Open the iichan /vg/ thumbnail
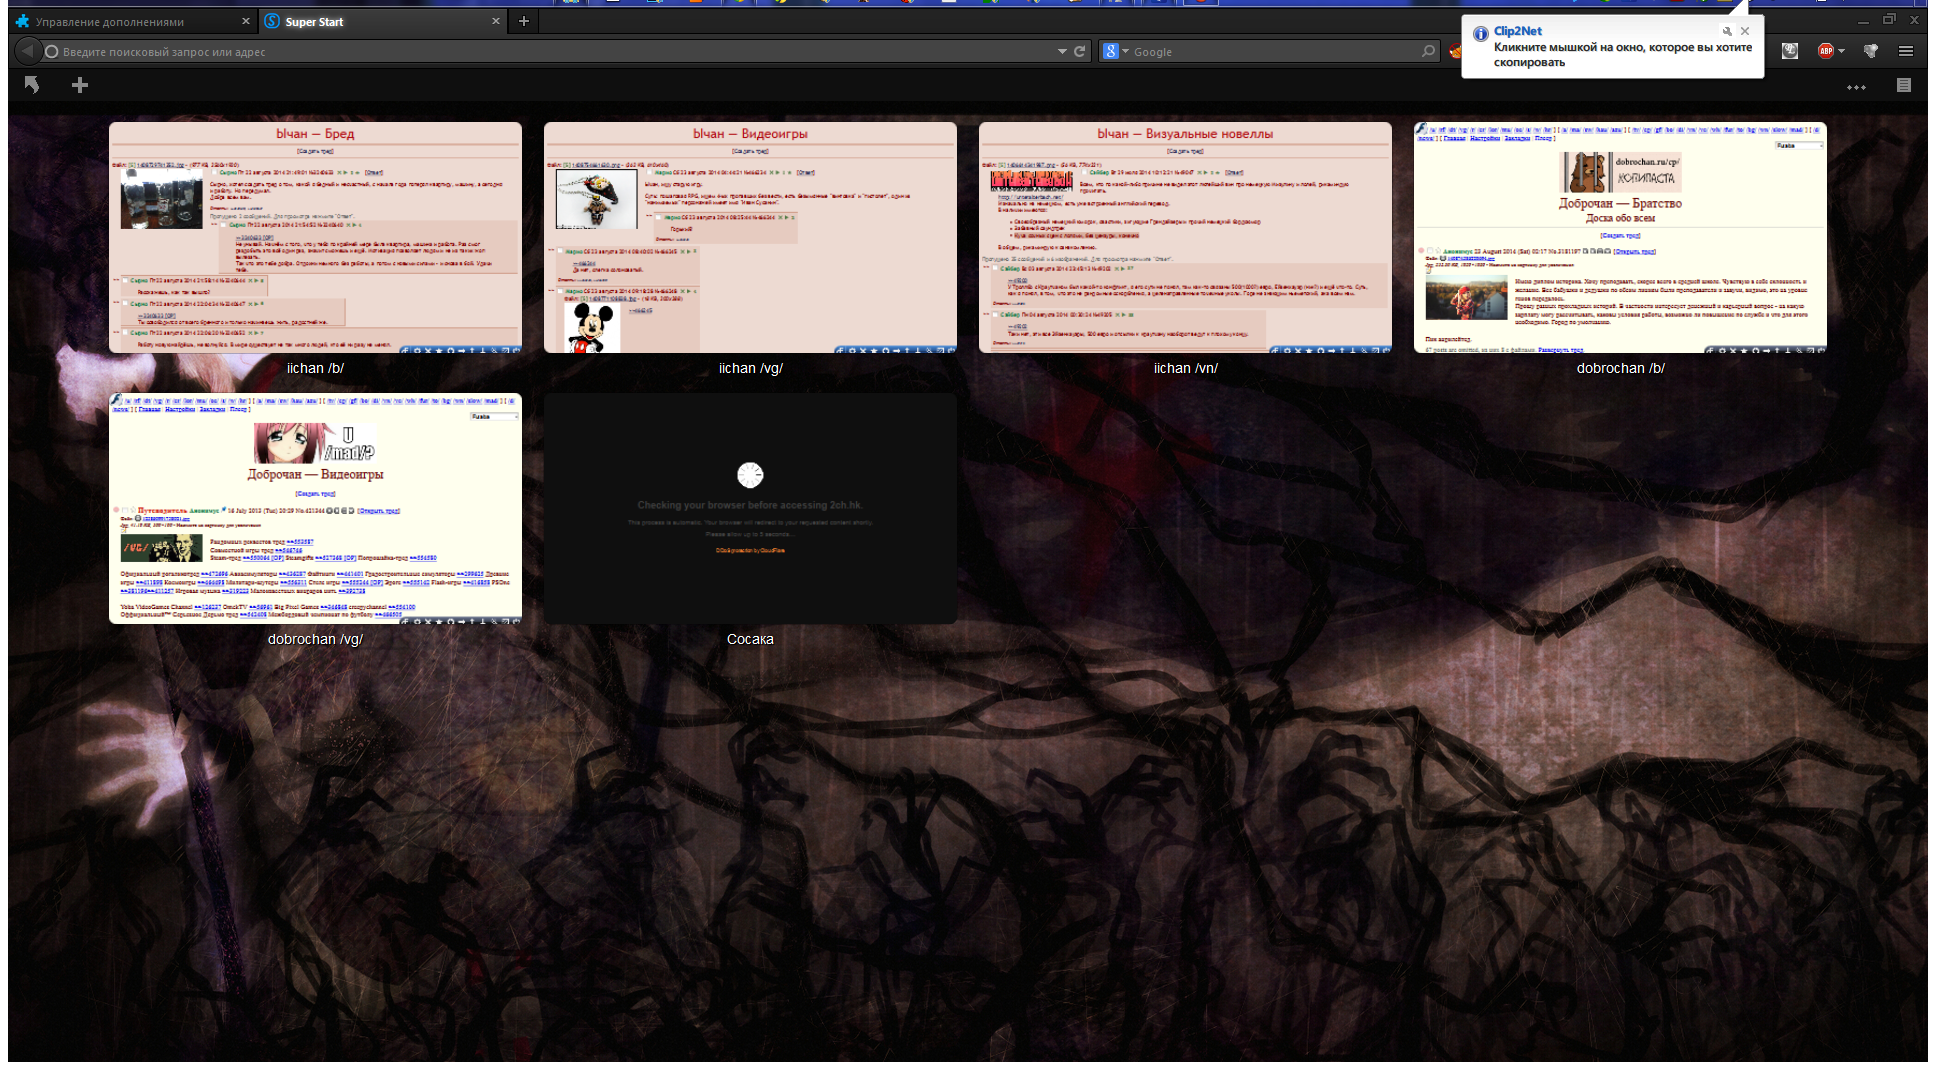 (750, 238)
